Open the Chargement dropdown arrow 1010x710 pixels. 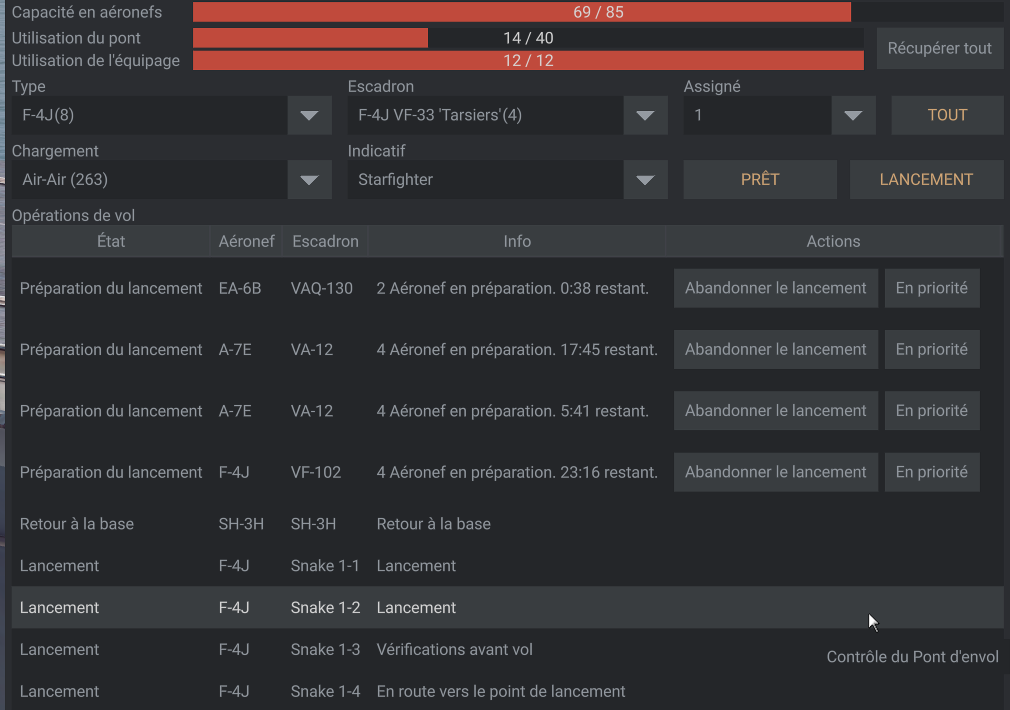click(309, 180)
